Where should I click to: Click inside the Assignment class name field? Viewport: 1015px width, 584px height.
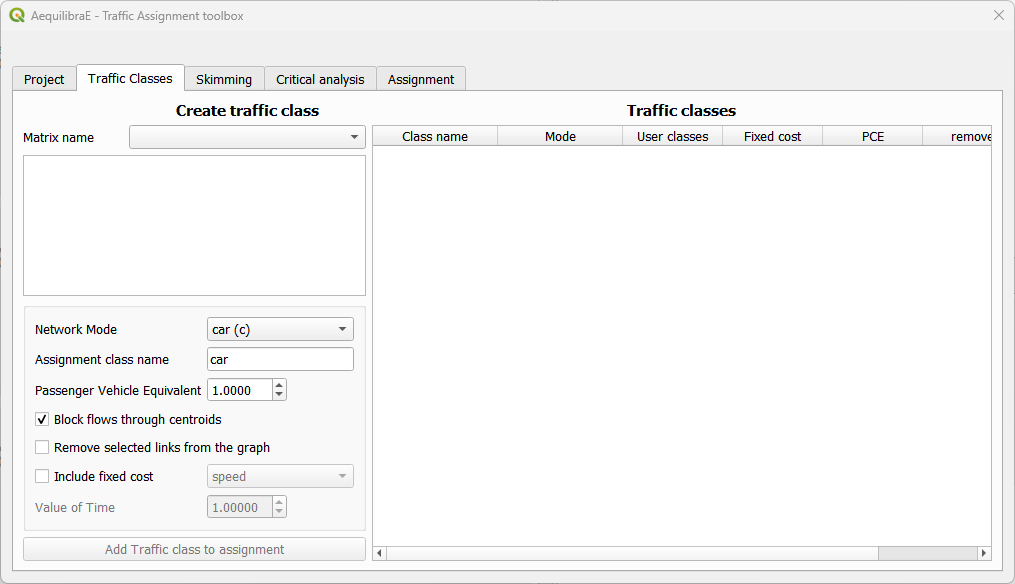pos(280,359)
